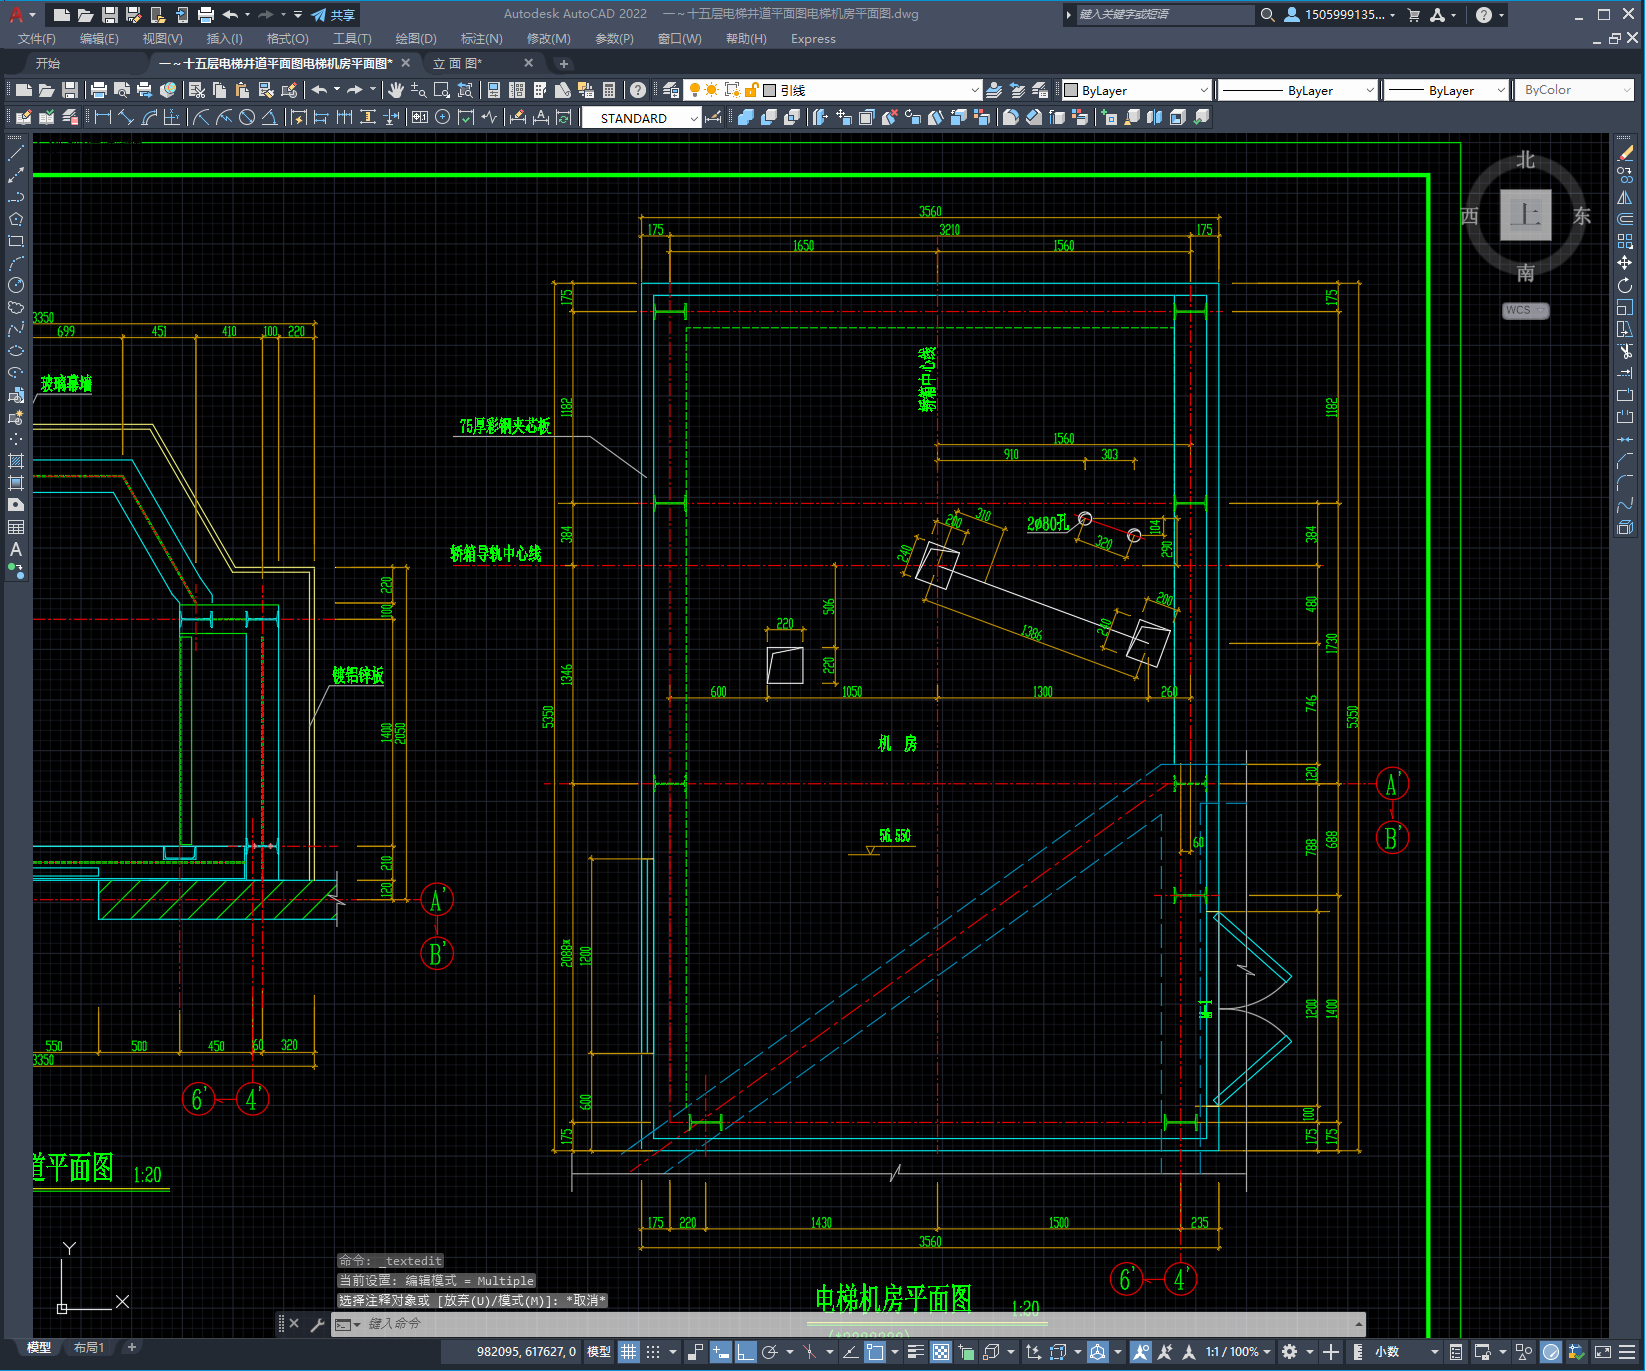Image resolution: width=1645 pixels, height=1371 pixels.
Task: Open the ByLayer linetype dropdown
Action: tap(1298, 90)
